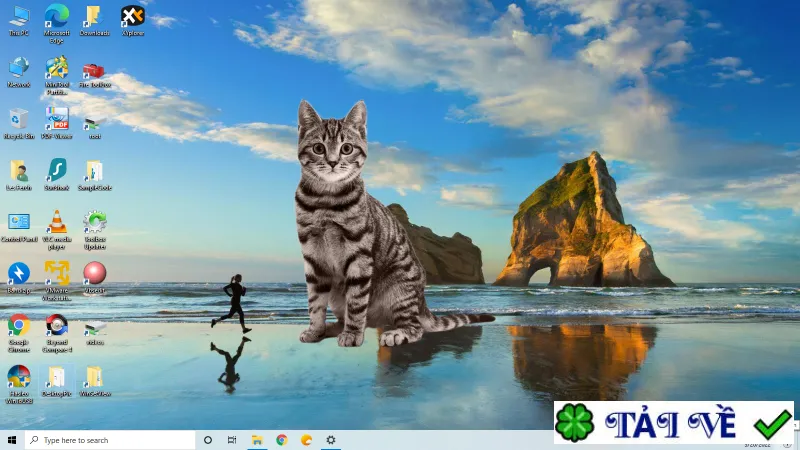
Task: Select the This PC icon
Action: coord(19,20)
